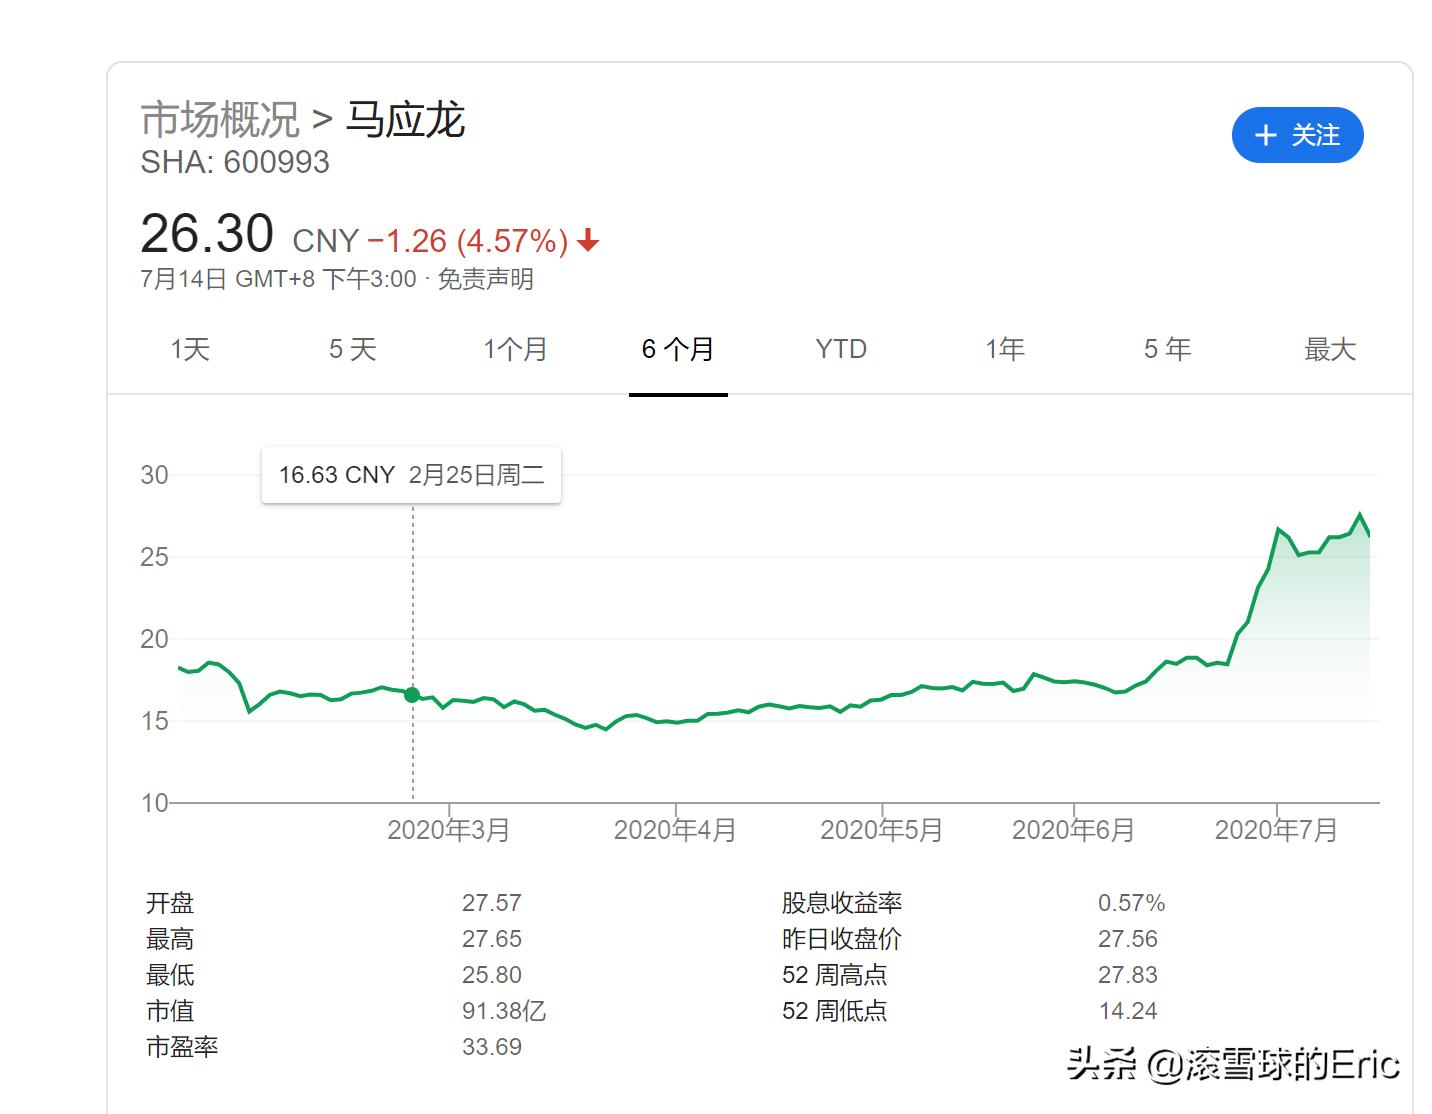
Task: Switch to the YTD tab
Action: 841,349
